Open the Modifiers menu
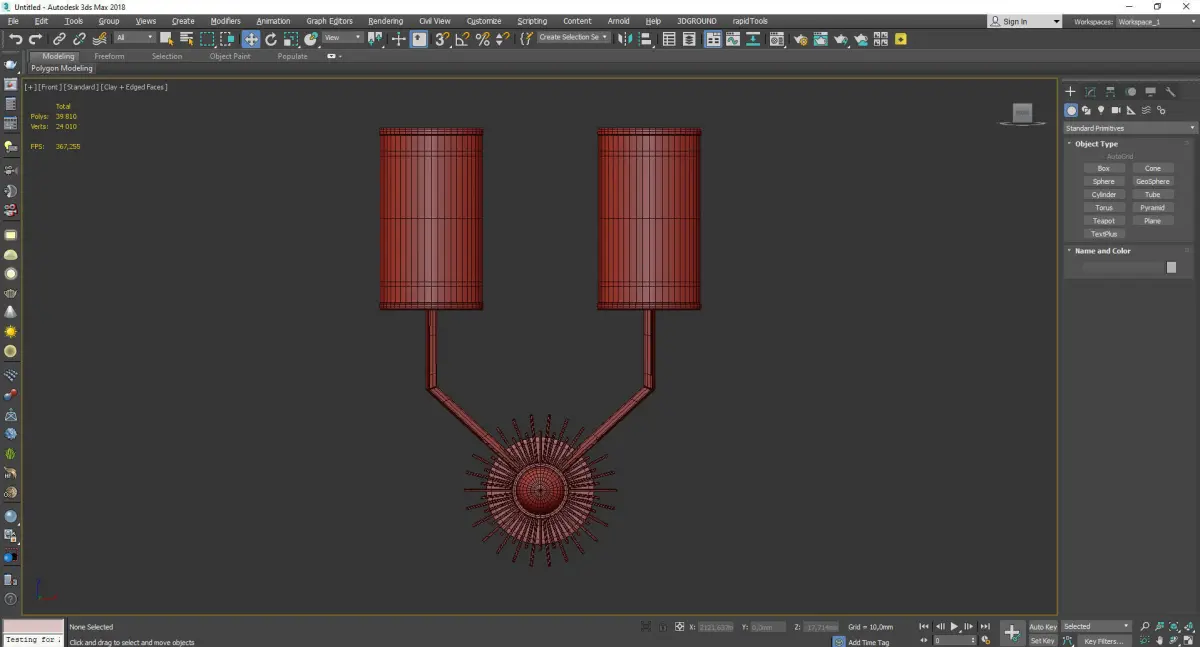Viewport: 1200px width, 647px height. pyautogui.click(x=225, y=21)
